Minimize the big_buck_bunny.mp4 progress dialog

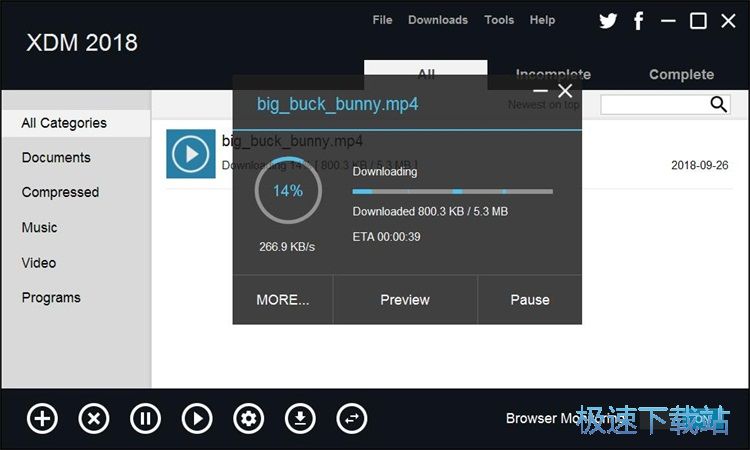point(540,90)
